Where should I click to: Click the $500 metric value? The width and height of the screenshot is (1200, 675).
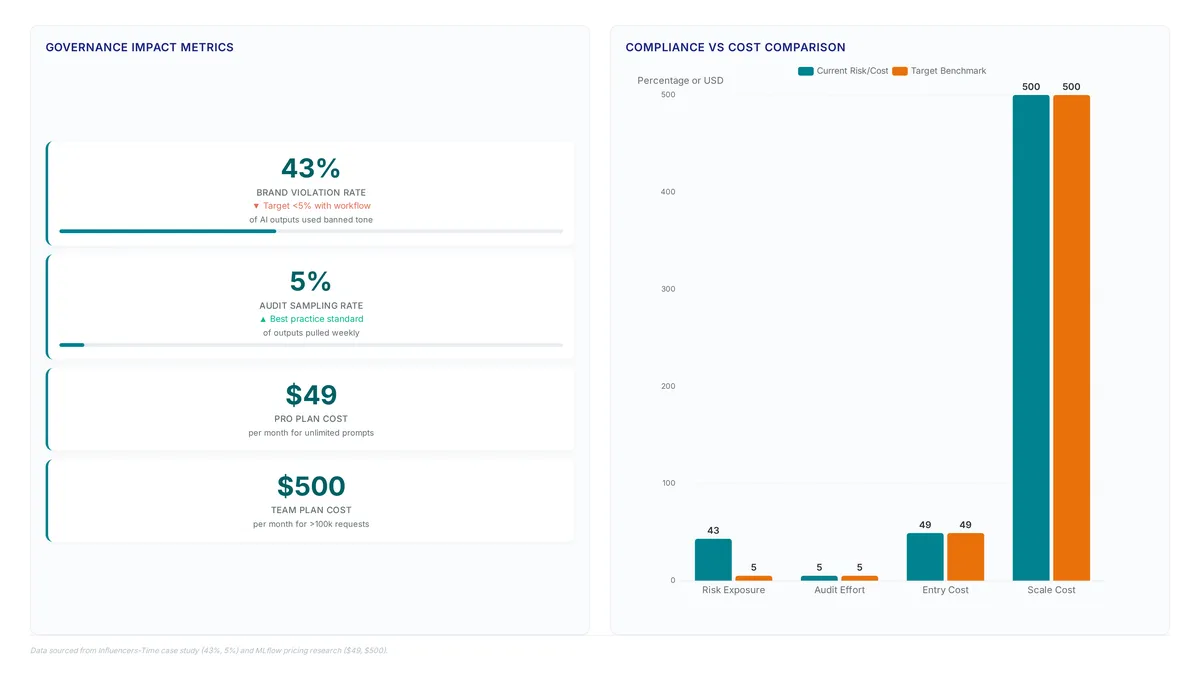click(311, 486)
